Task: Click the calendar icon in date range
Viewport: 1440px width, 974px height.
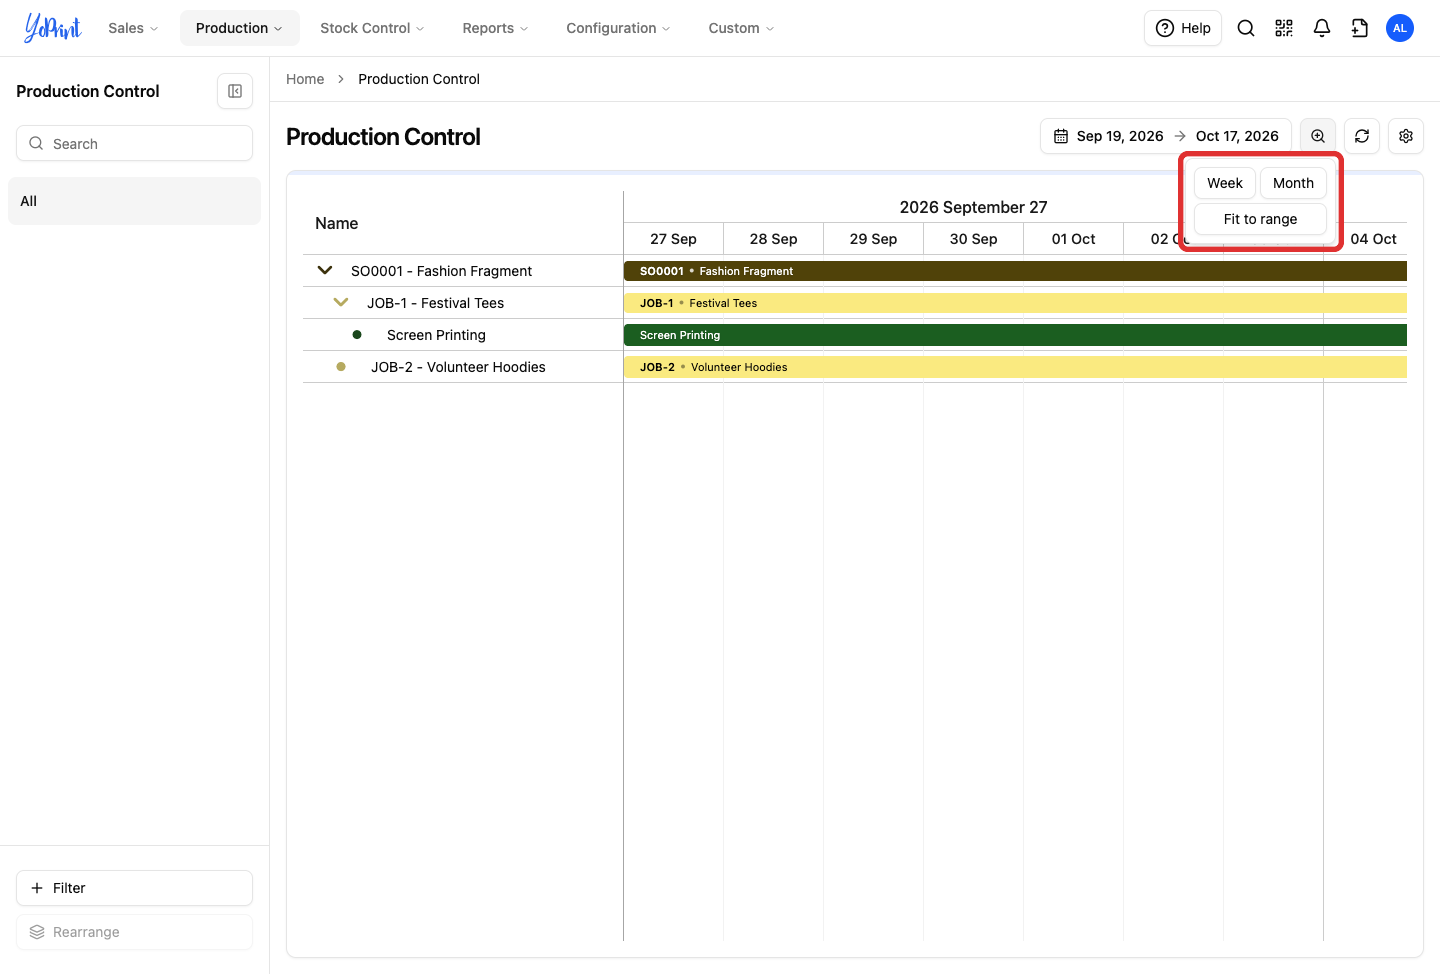Action: pyautogui.click(x=1061, y=136)
